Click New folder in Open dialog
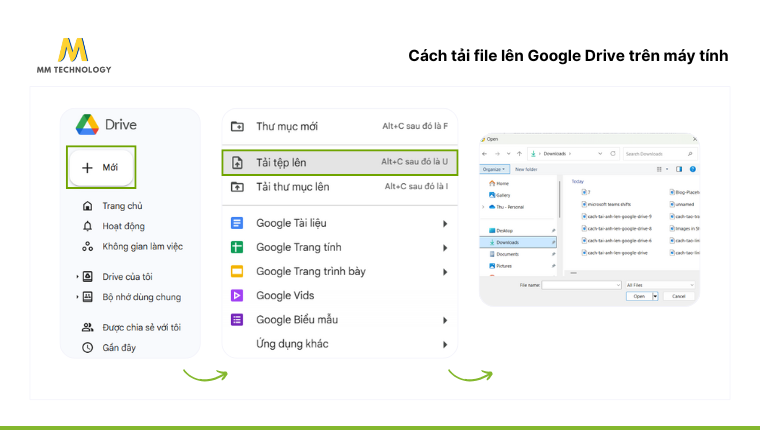This screenshot has height=430, width=760. click(x=526, y=169)
